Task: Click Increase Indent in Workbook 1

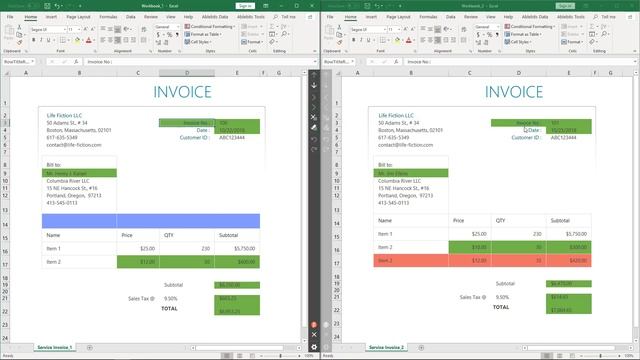Action: point(133,40)
